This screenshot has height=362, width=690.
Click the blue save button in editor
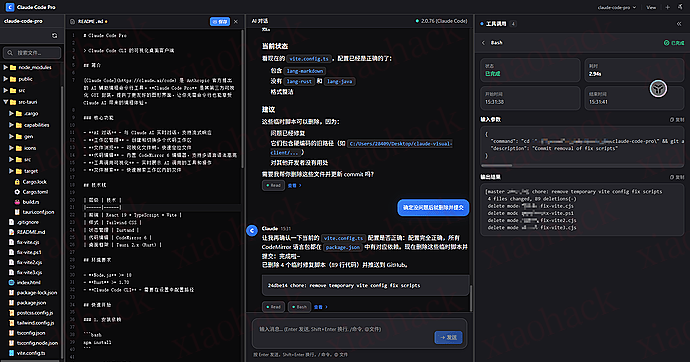pyautogui.click(x=220, y=22)
